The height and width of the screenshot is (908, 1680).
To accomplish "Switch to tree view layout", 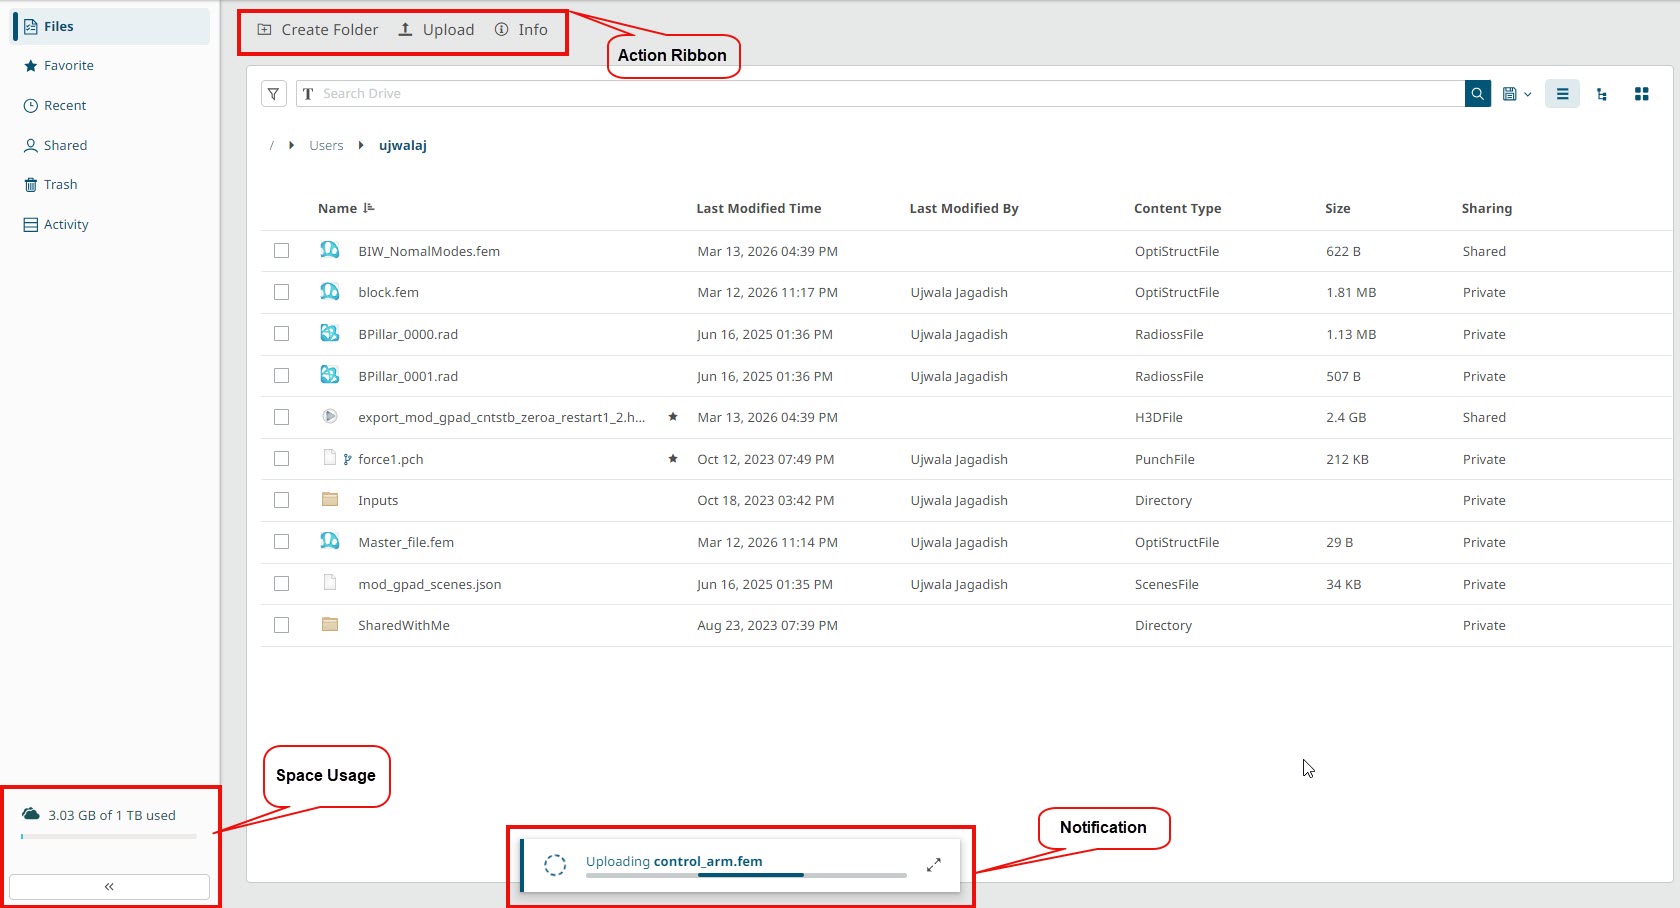I will [x=1602, y=94].
